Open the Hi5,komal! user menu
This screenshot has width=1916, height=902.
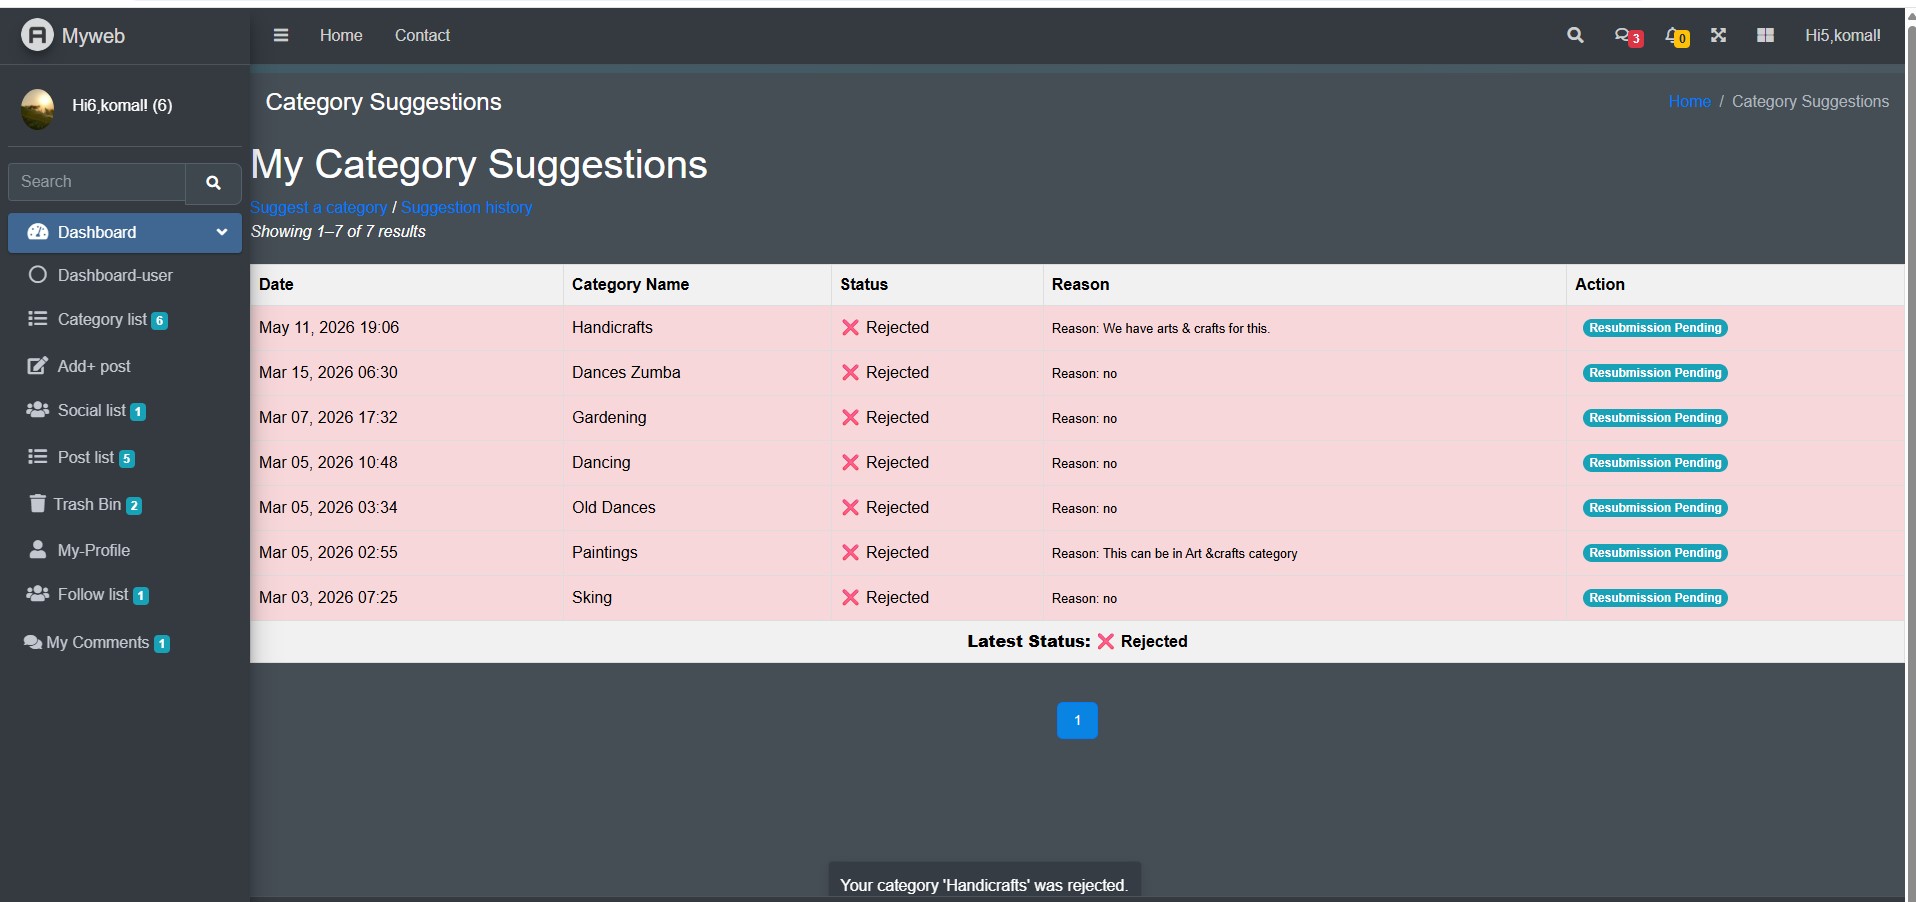click(x=1842, y=35)
